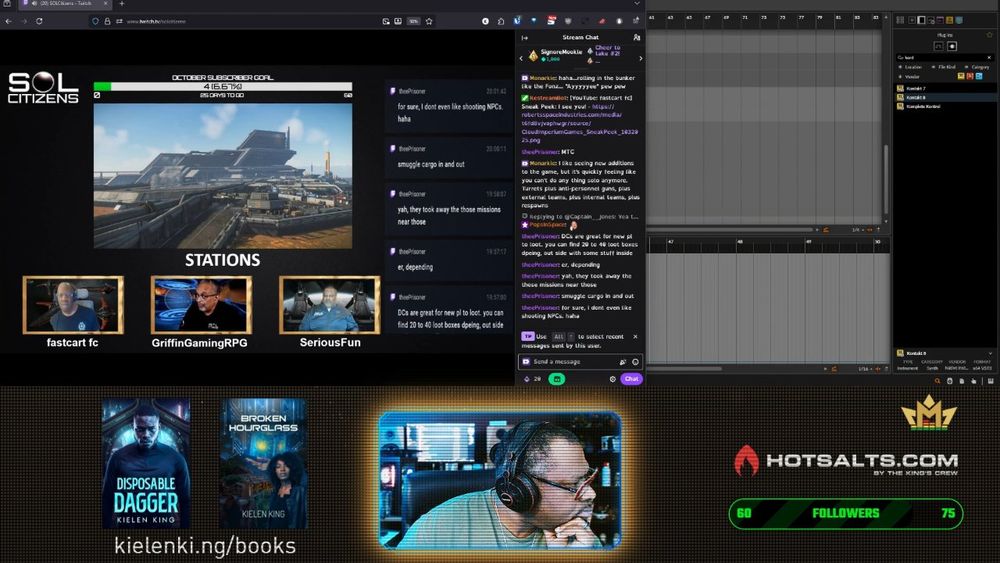This screenshot has width=1000, height=563.
Task: Click PopsInSpace username in chat
Action: [547, 224]
